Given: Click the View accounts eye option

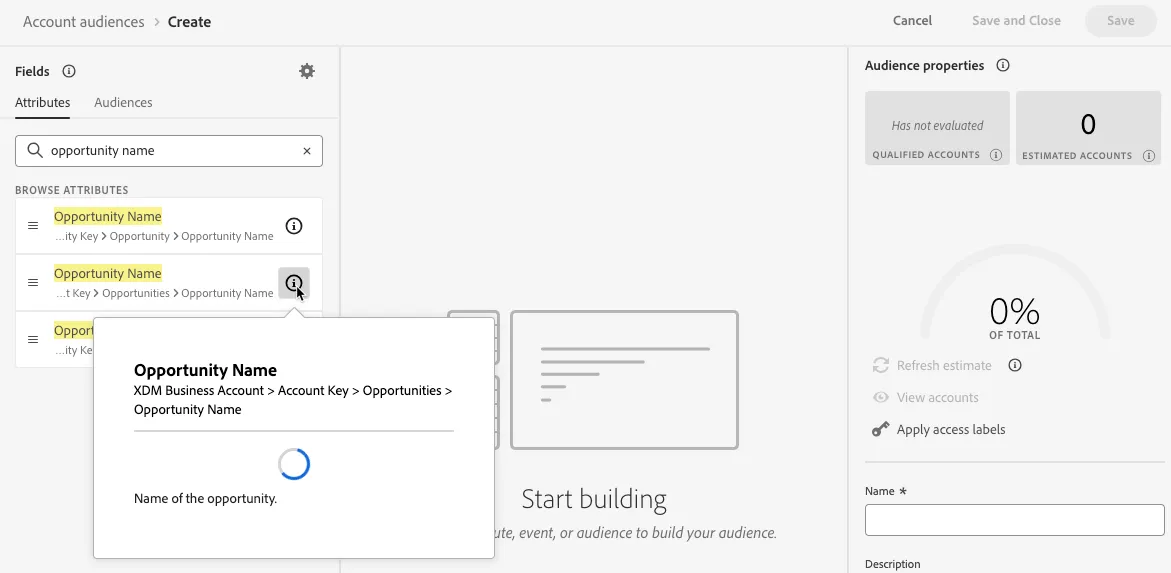Looking at the screenshot, I should pos(925,397).
